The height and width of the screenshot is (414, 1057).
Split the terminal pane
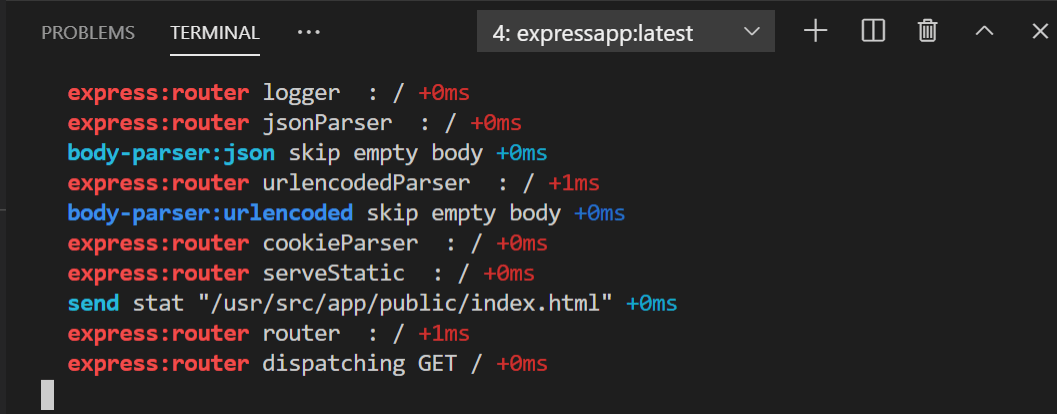(873, 32)
